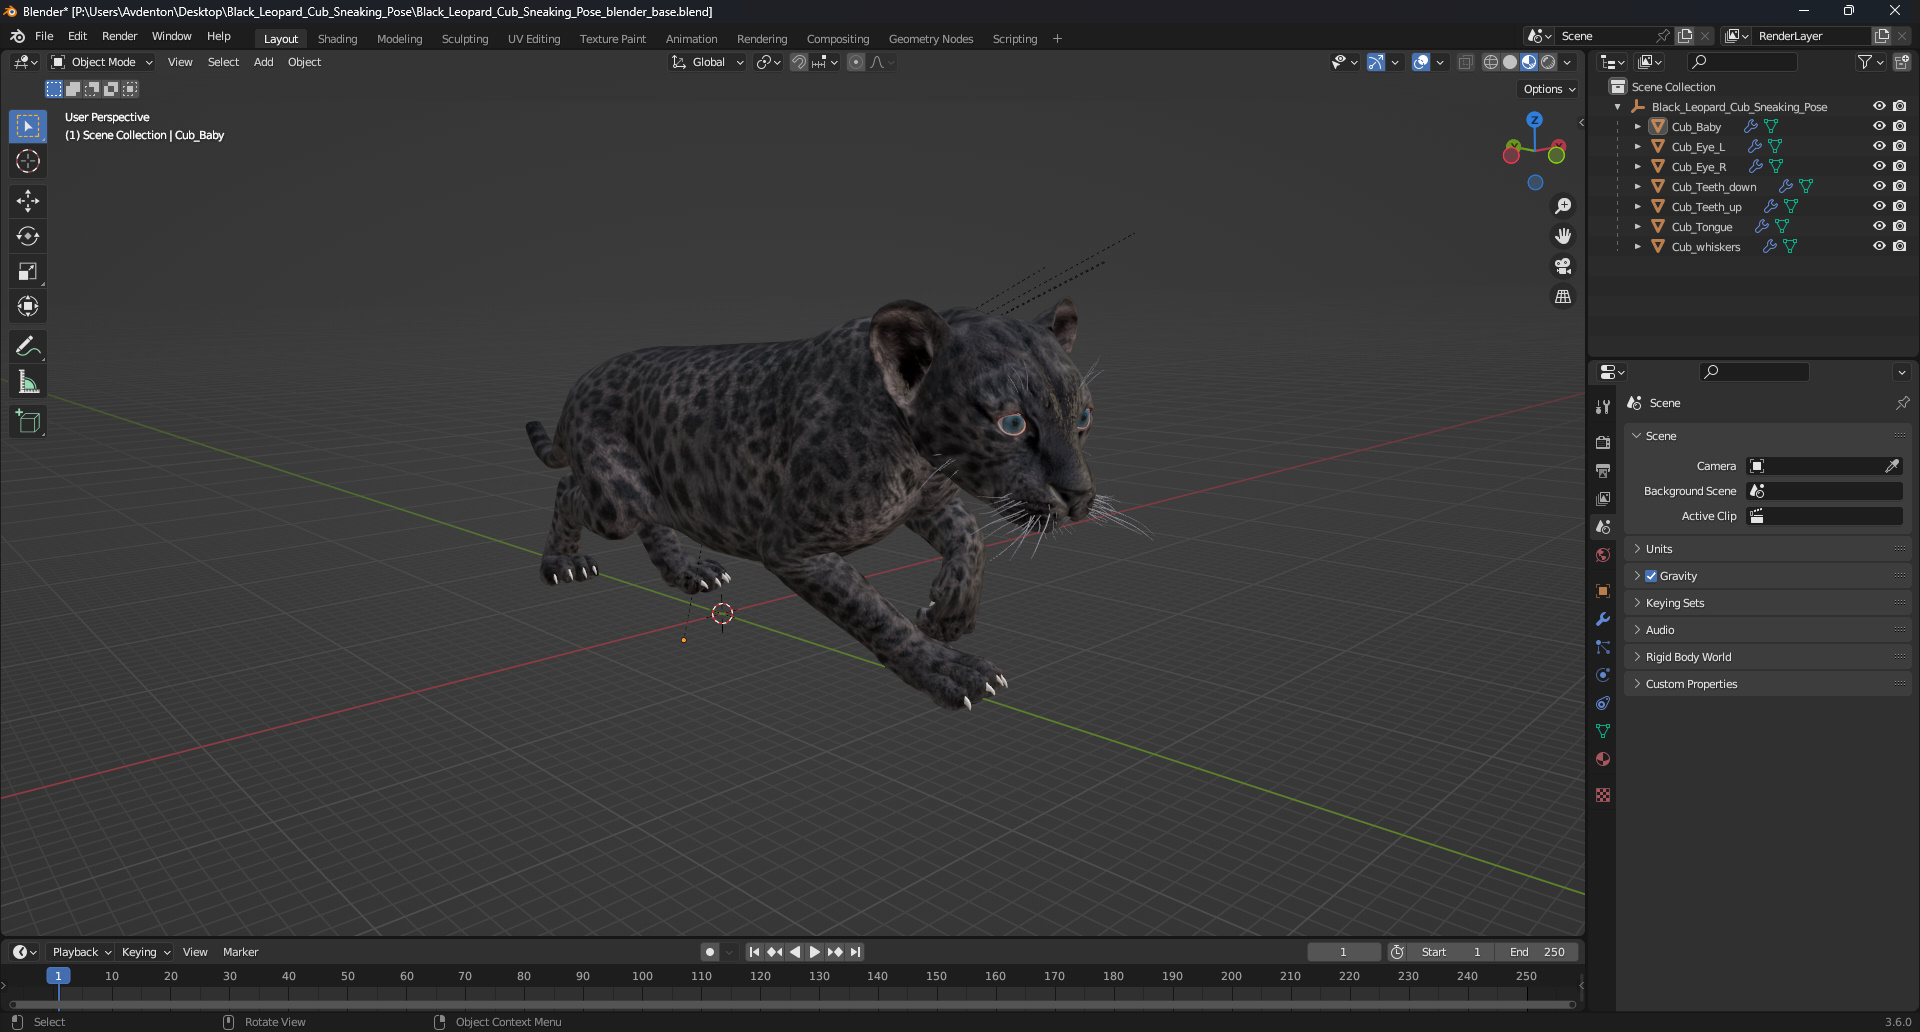The width and height of the screenshot is (1920, 1032).
Task: Click the timeline Marker menu
Action: (x=240, y=952)
